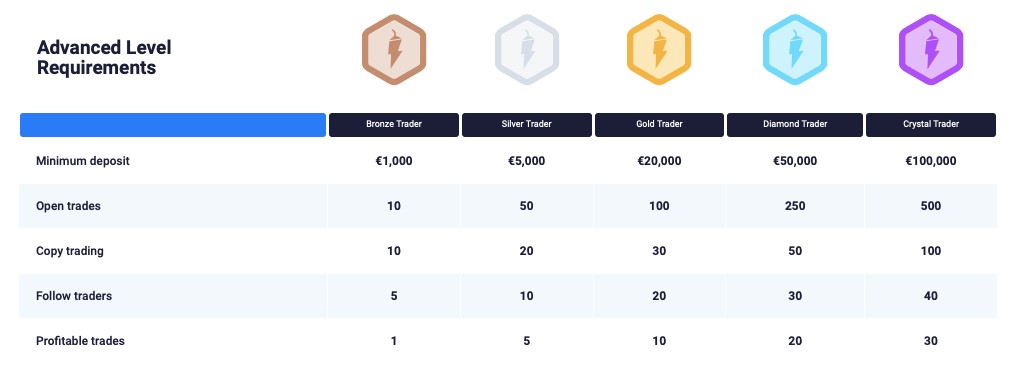Select the Silver Trader column header
The width and height of the screenshot is (1019, 382).
click(x=526, y=125)
